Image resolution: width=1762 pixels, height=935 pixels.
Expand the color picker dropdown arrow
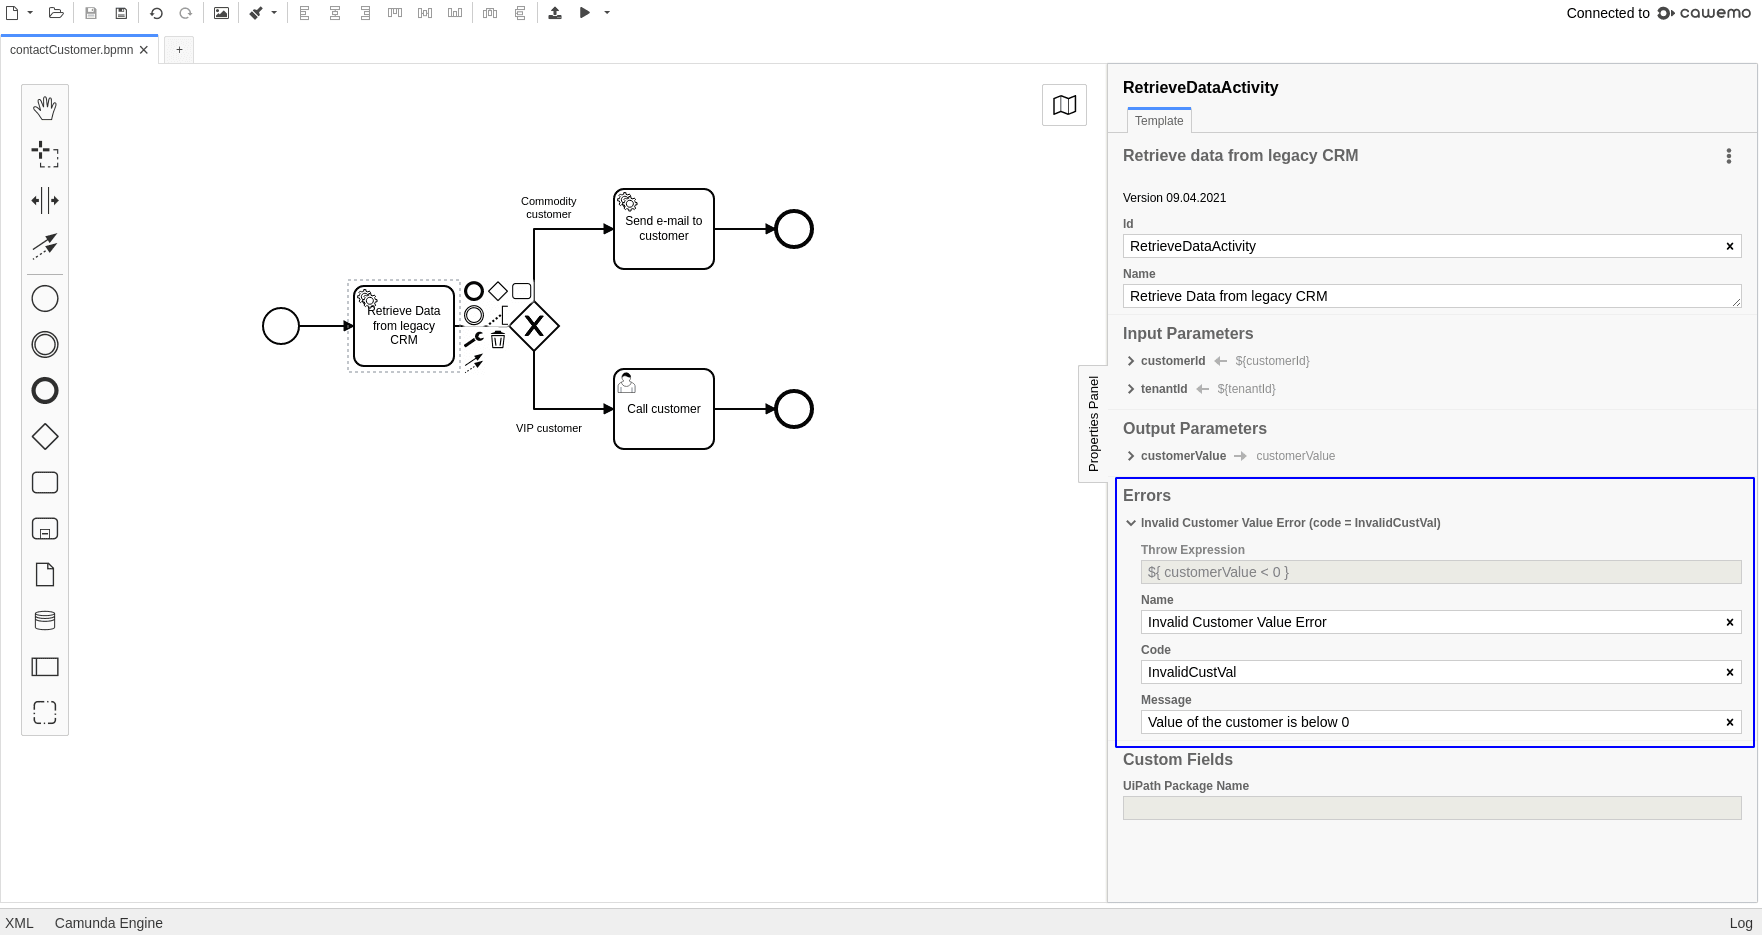274,13
